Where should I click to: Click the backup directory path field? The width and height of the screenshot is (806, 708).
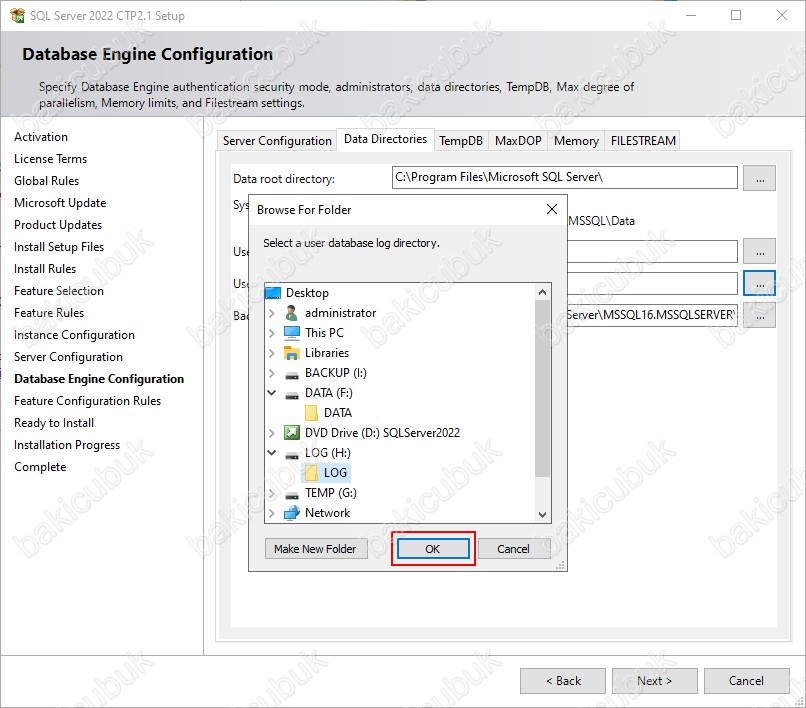tap(652, 315)
